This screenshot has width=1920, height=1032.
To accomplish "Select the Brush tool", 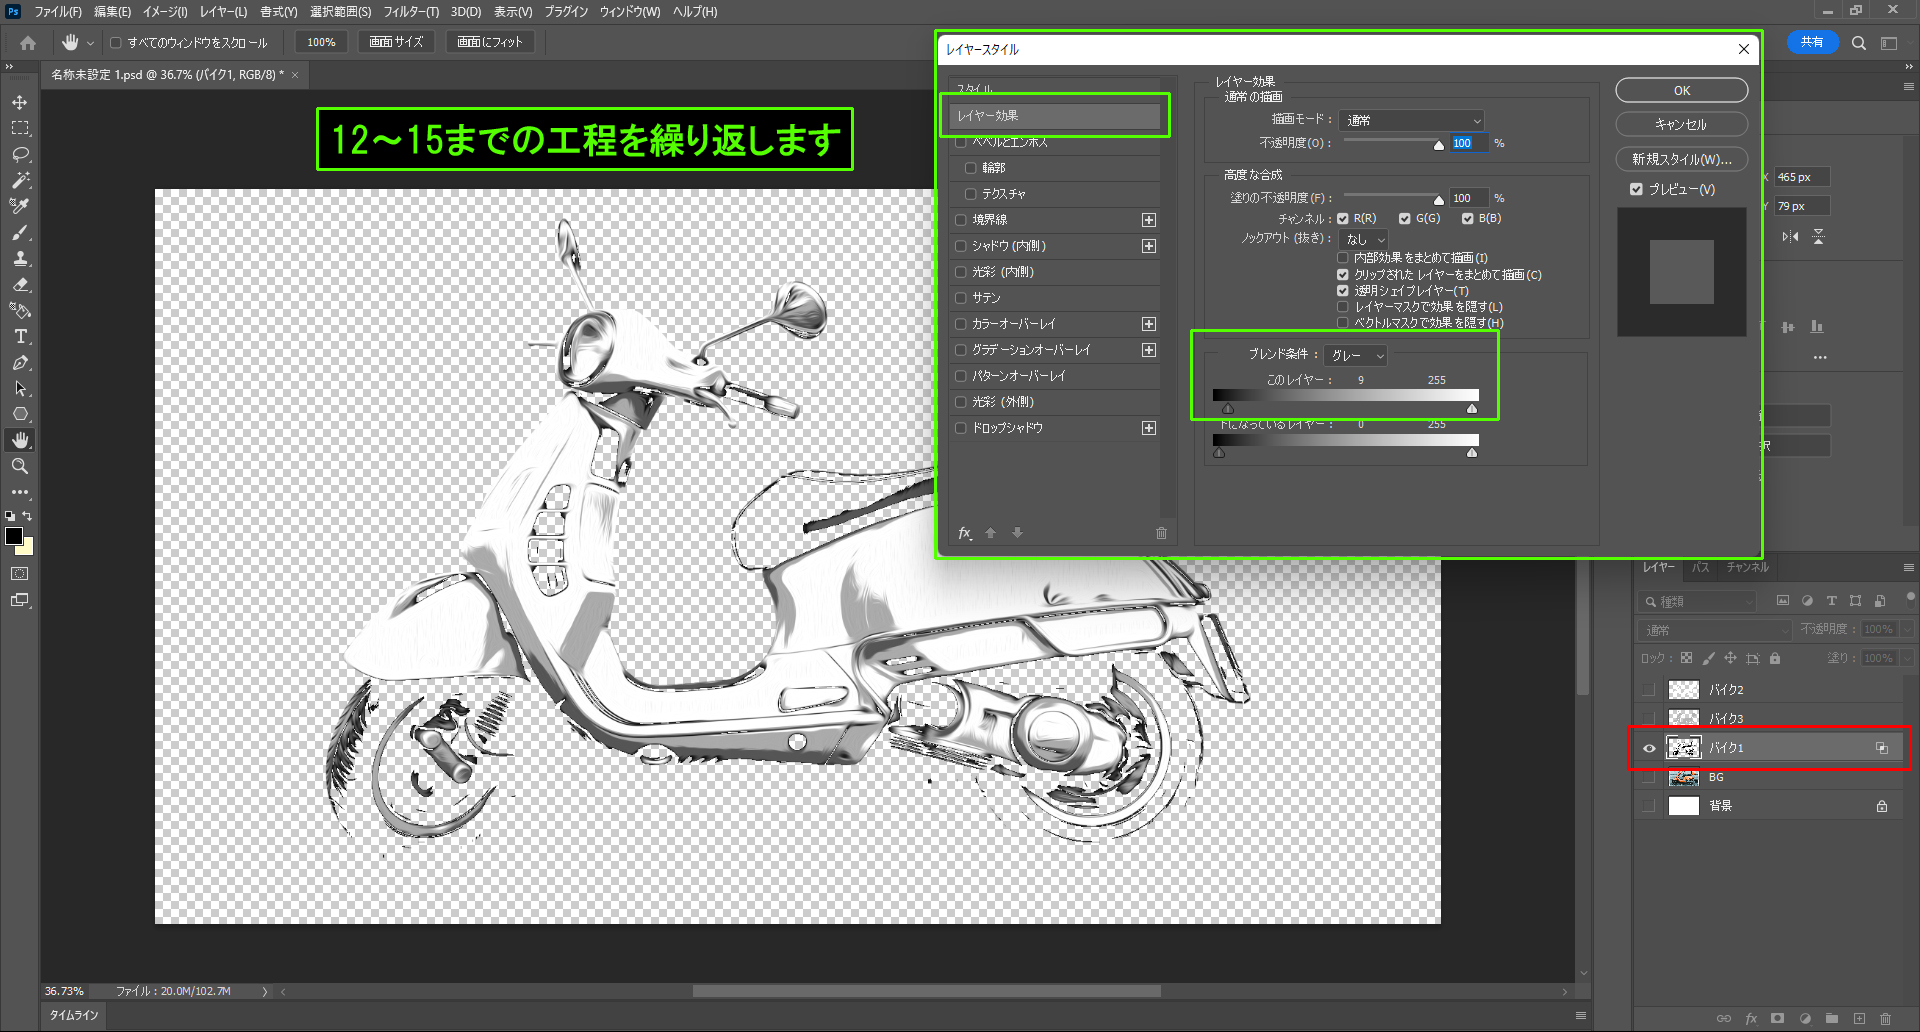I will pos(20,233).
